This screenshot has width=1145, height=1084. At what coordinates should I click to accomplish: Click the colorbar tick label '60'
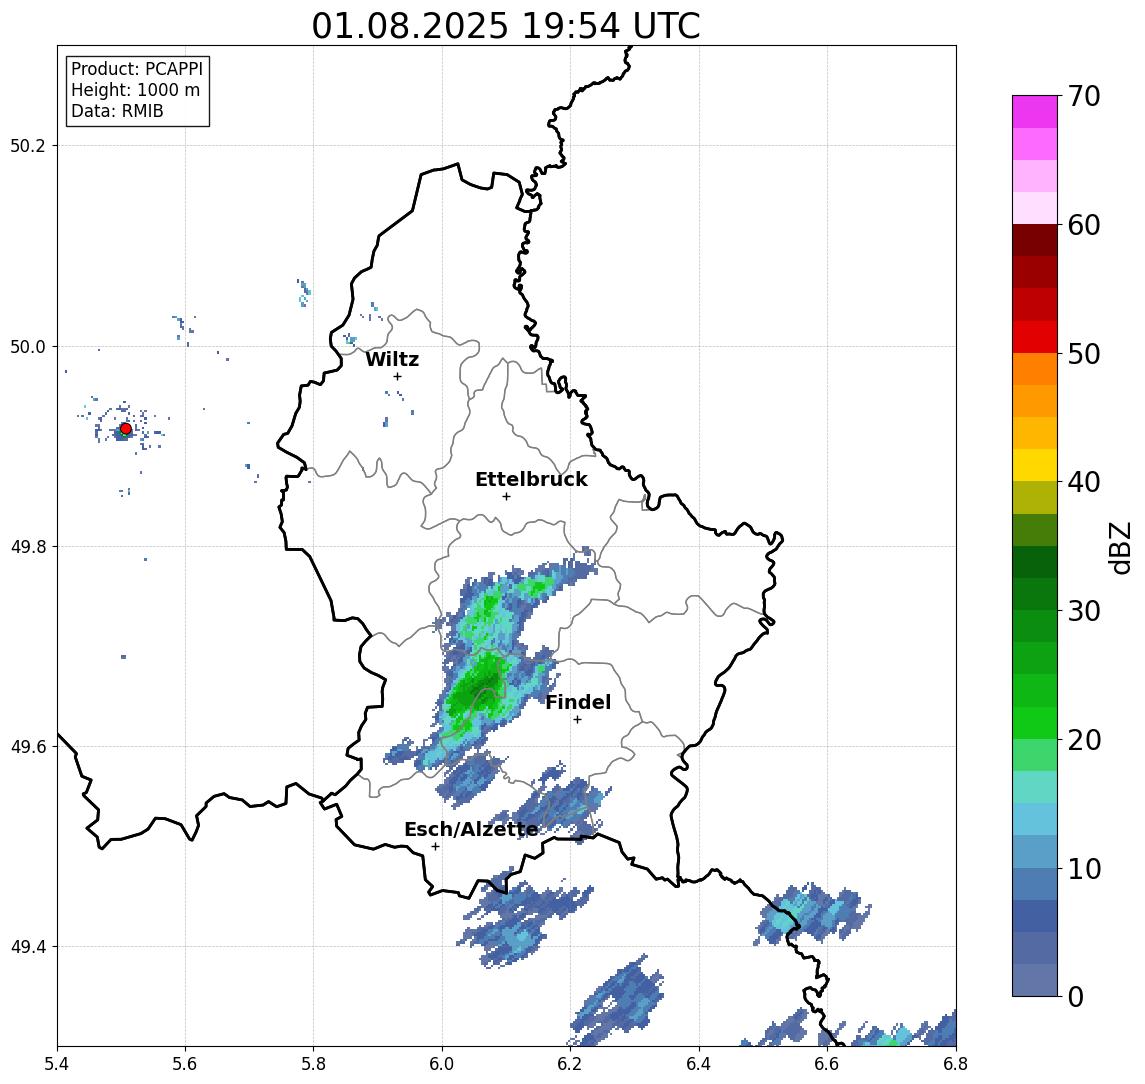tap(1083, 225)
